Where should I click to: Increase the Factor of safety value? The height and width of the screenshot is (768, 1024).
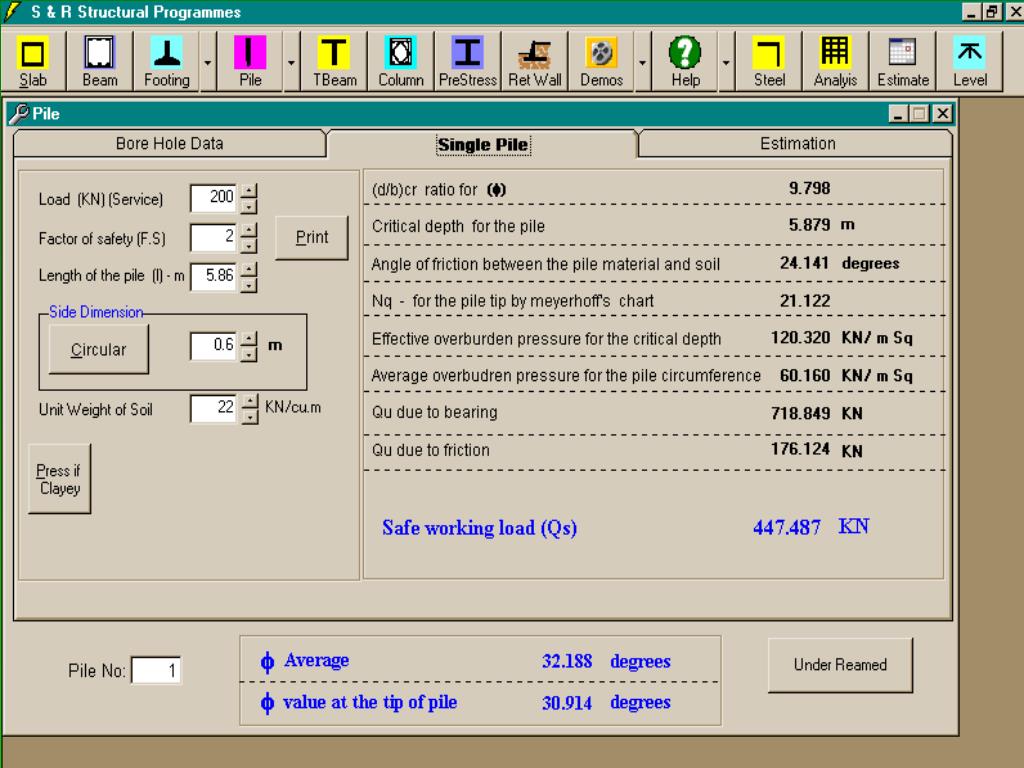point(249,230)
